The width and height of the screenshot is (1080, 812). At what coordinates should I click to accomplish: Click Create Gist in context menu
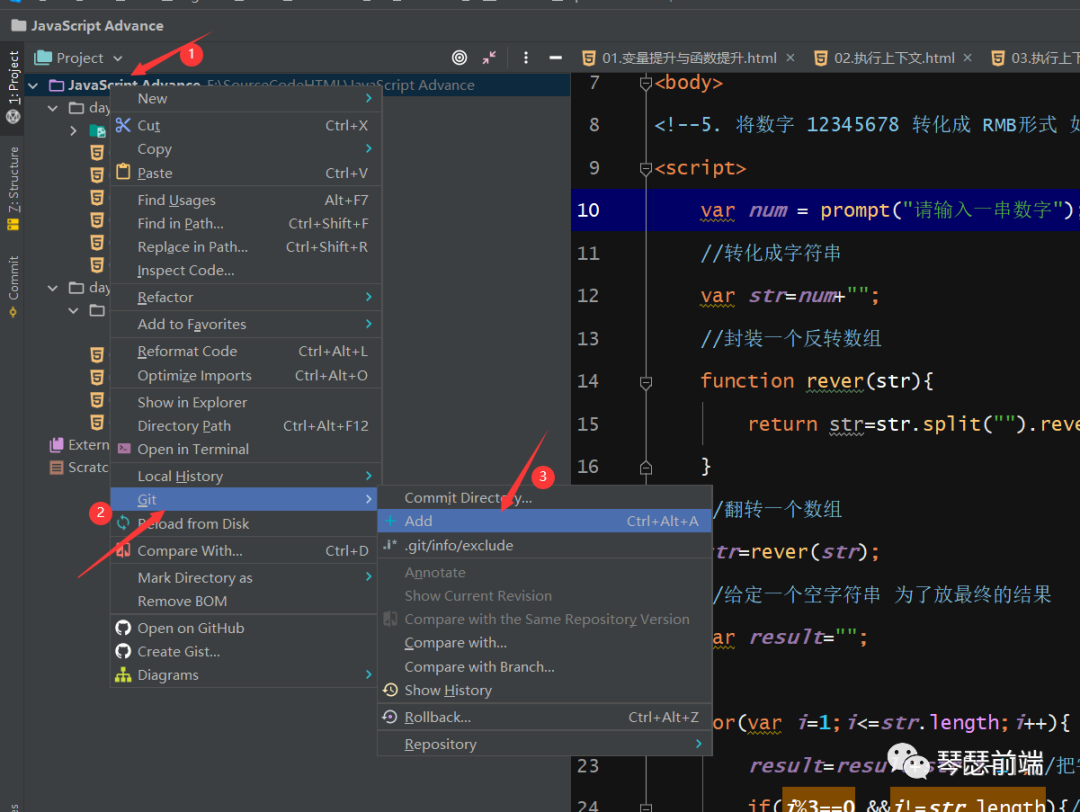(178, 651)
